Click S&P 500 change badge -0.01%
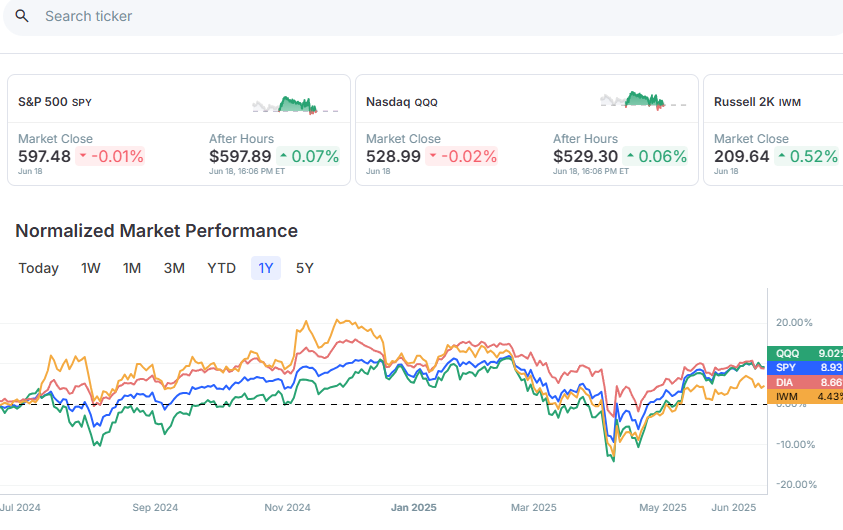843x530 pixels. point(110,156)
